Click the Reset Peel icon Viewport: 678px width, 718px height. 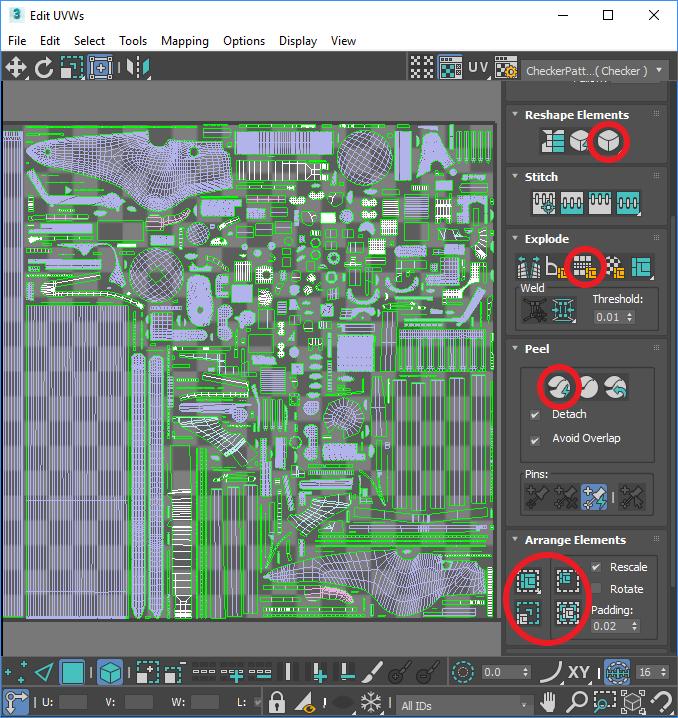[616, 387]
